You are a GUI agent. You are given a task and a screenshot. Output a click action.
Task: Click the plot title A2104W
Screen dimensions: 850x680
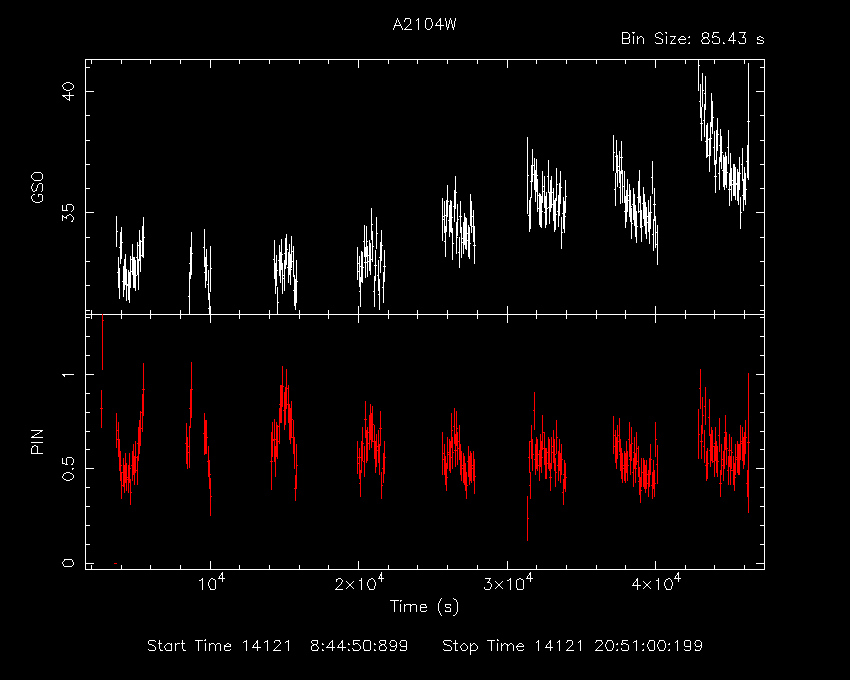pos(424,24)
